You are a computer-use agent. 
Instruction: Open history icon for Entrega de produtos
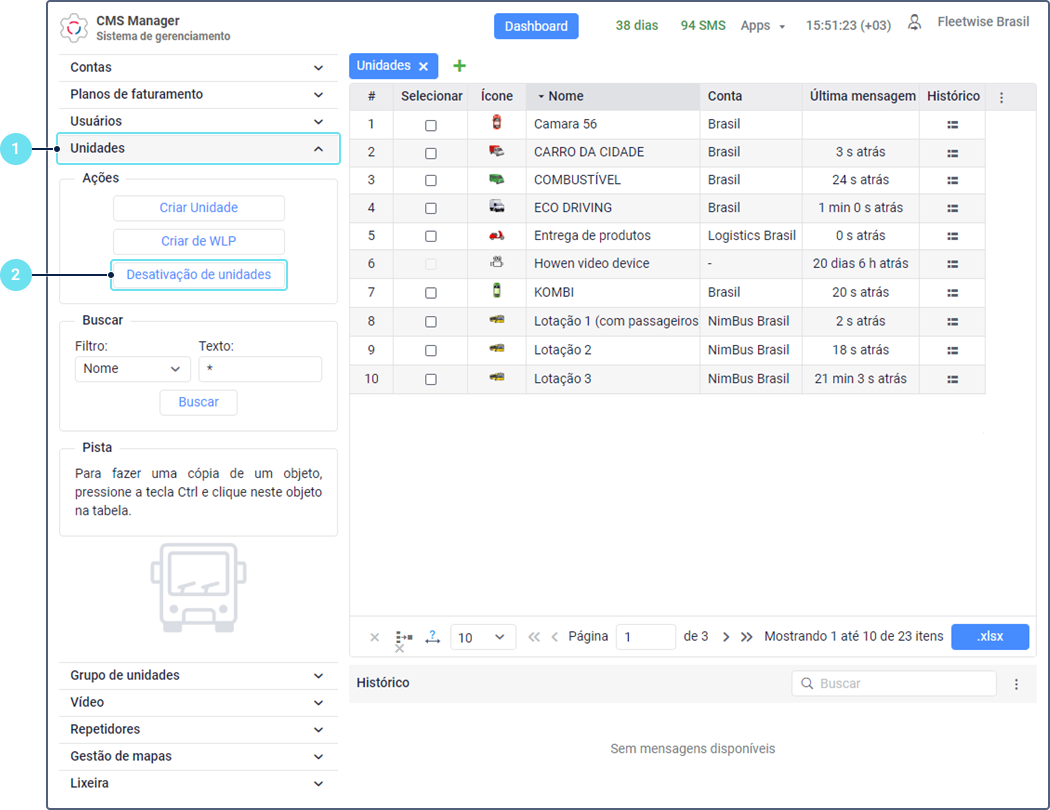click(952, 236)
